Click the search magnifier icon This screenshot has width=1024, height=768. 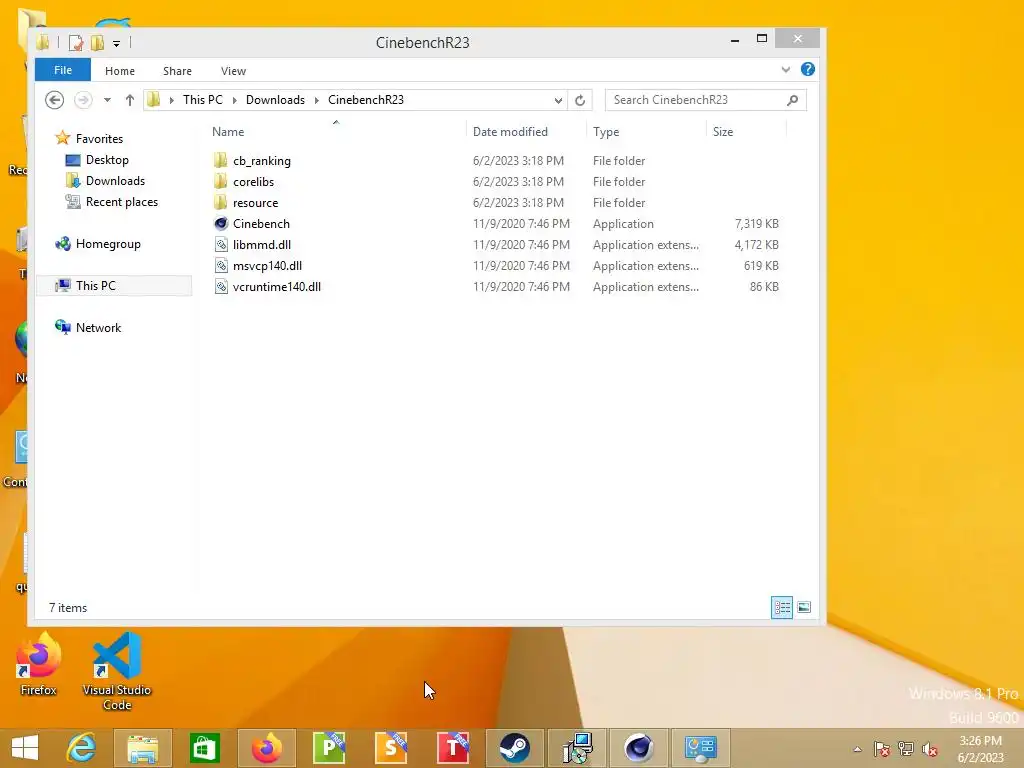pos(792,100)
